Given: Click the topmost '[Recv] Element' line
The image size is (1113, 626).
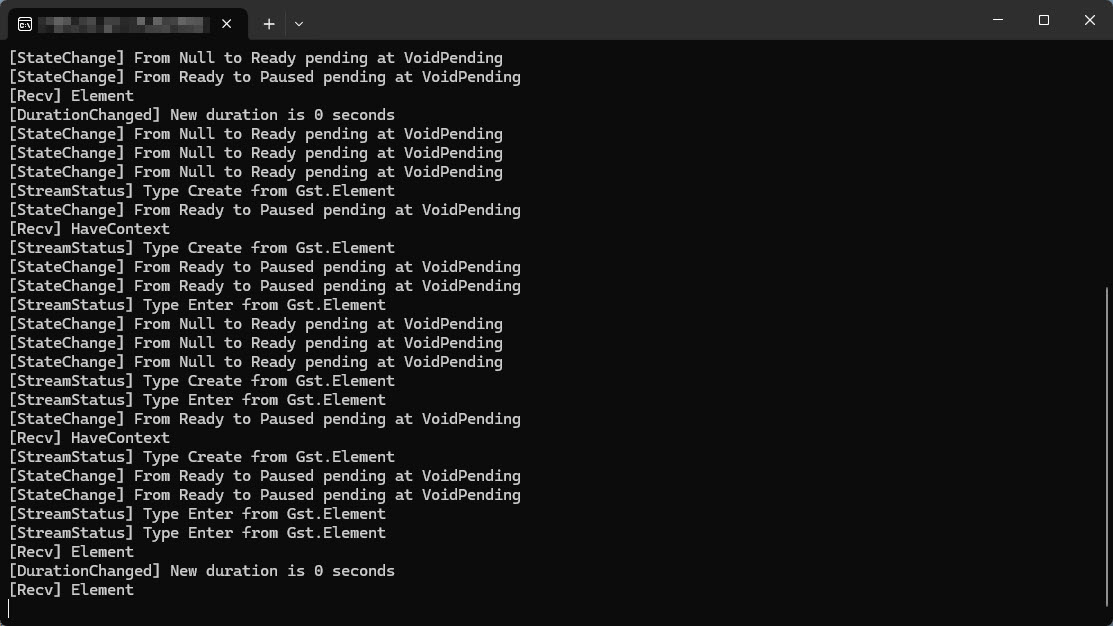Looking at the screenshot, I should (71, 96).
